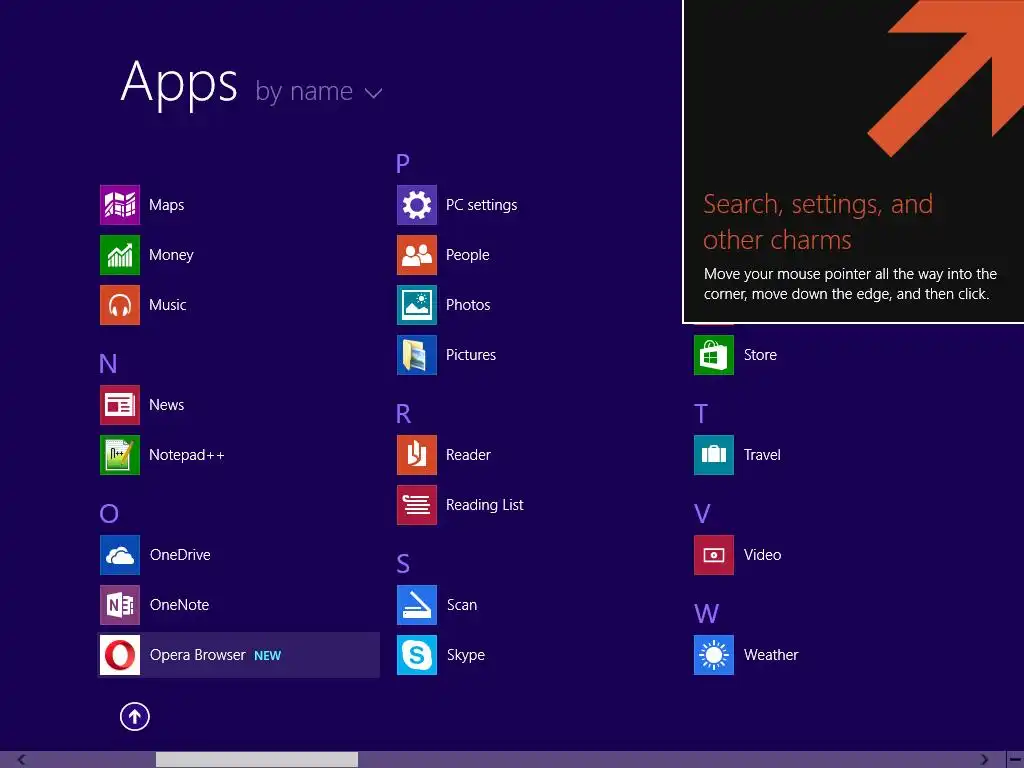Open the Pictures folder icon
1024x768 pixels.
417,355
